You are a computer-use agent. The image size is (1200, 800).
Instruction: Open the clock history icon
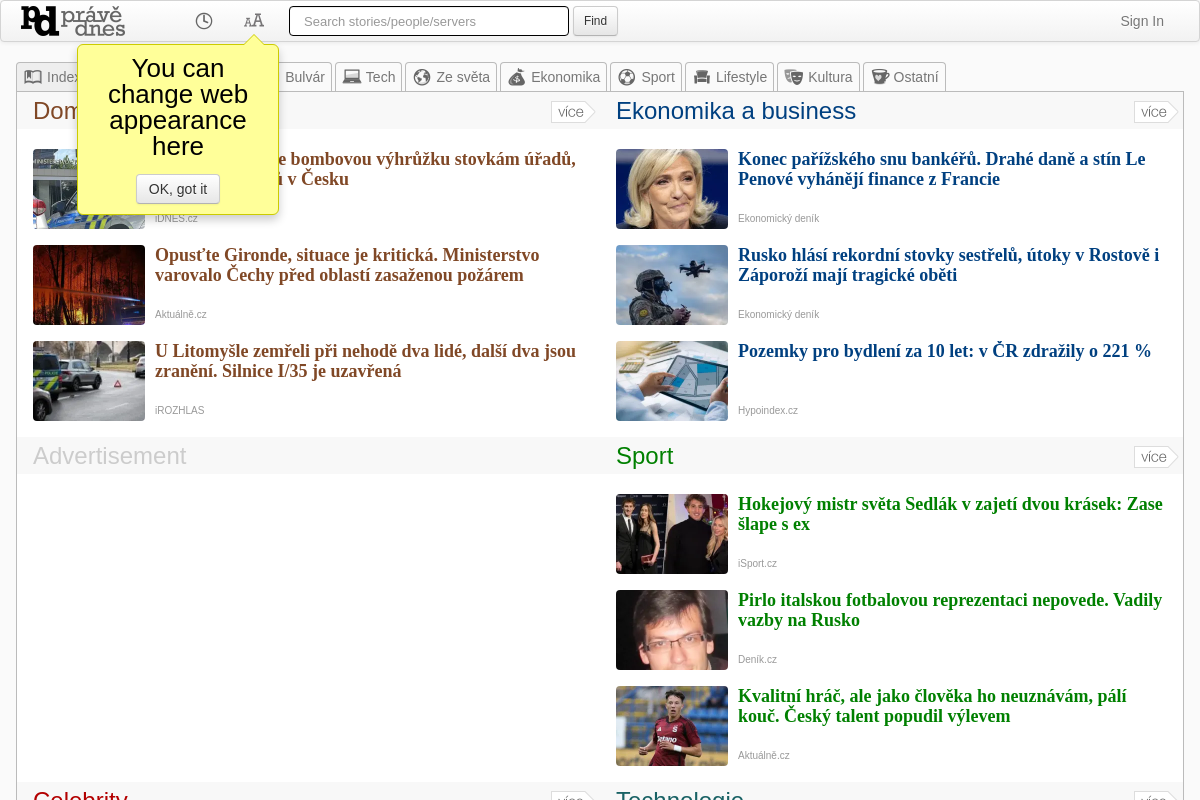click(204, 21)
